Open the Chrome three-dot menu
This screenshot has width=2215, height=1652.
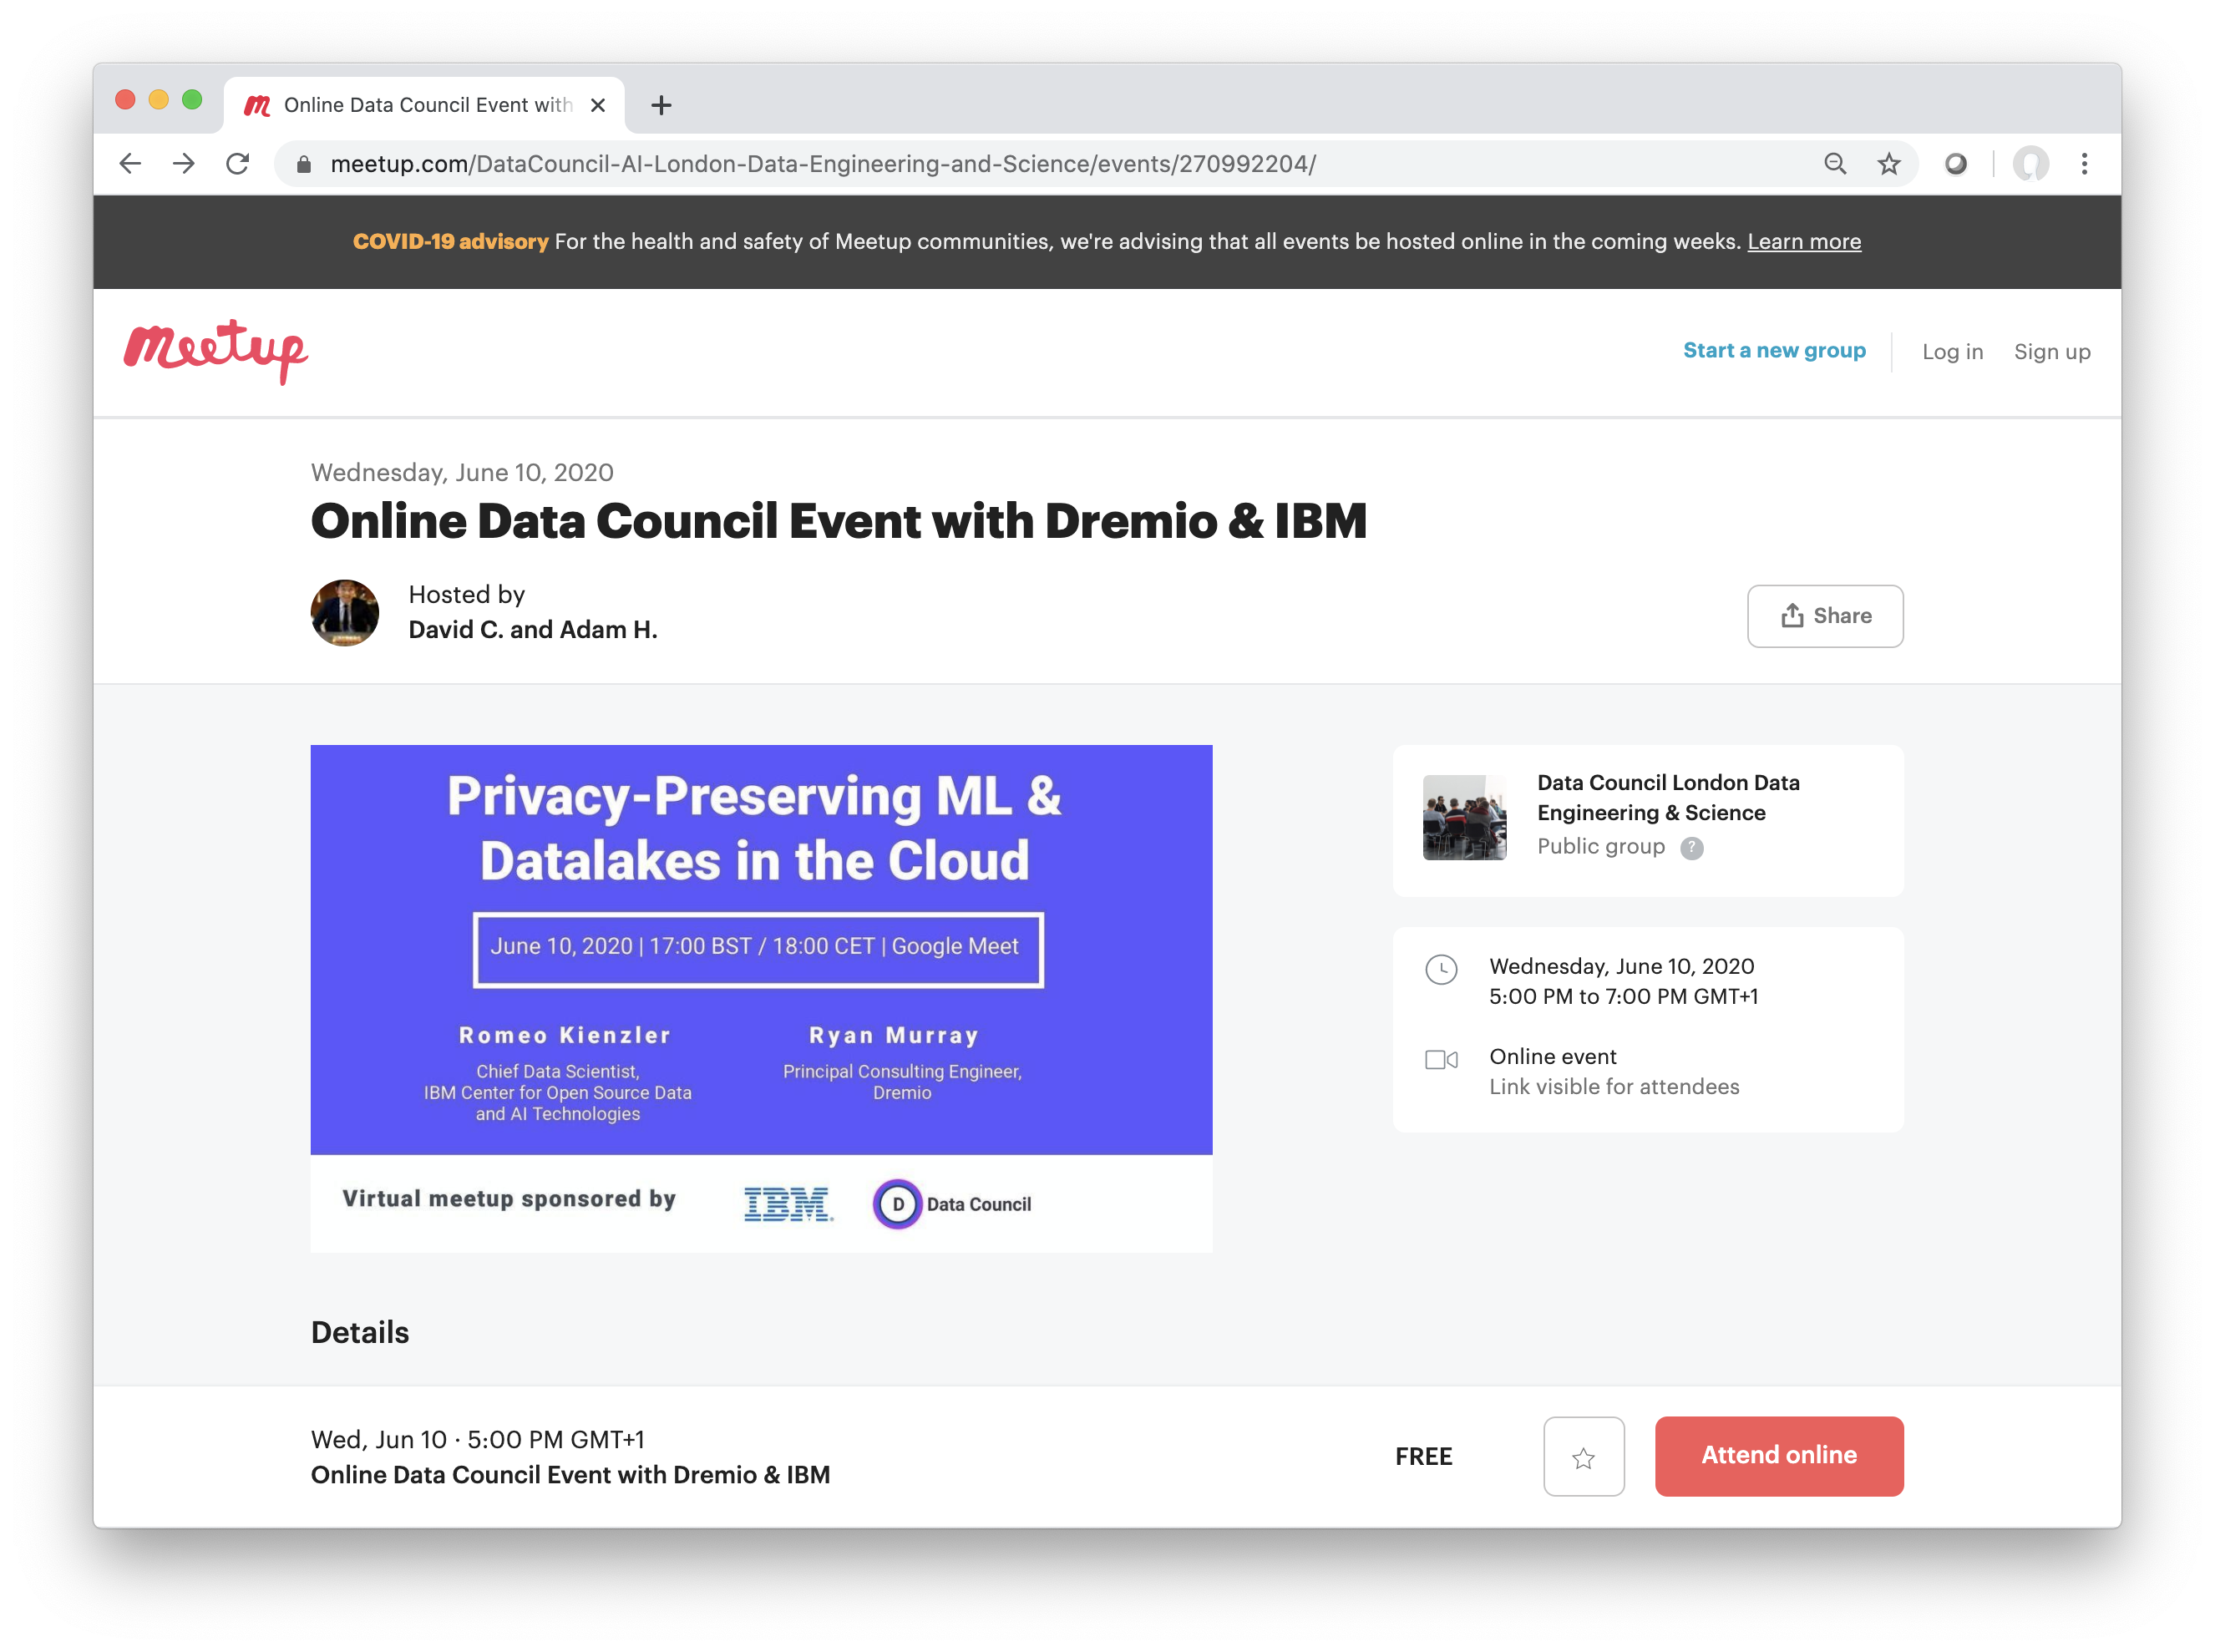[x=2084, y=163]
